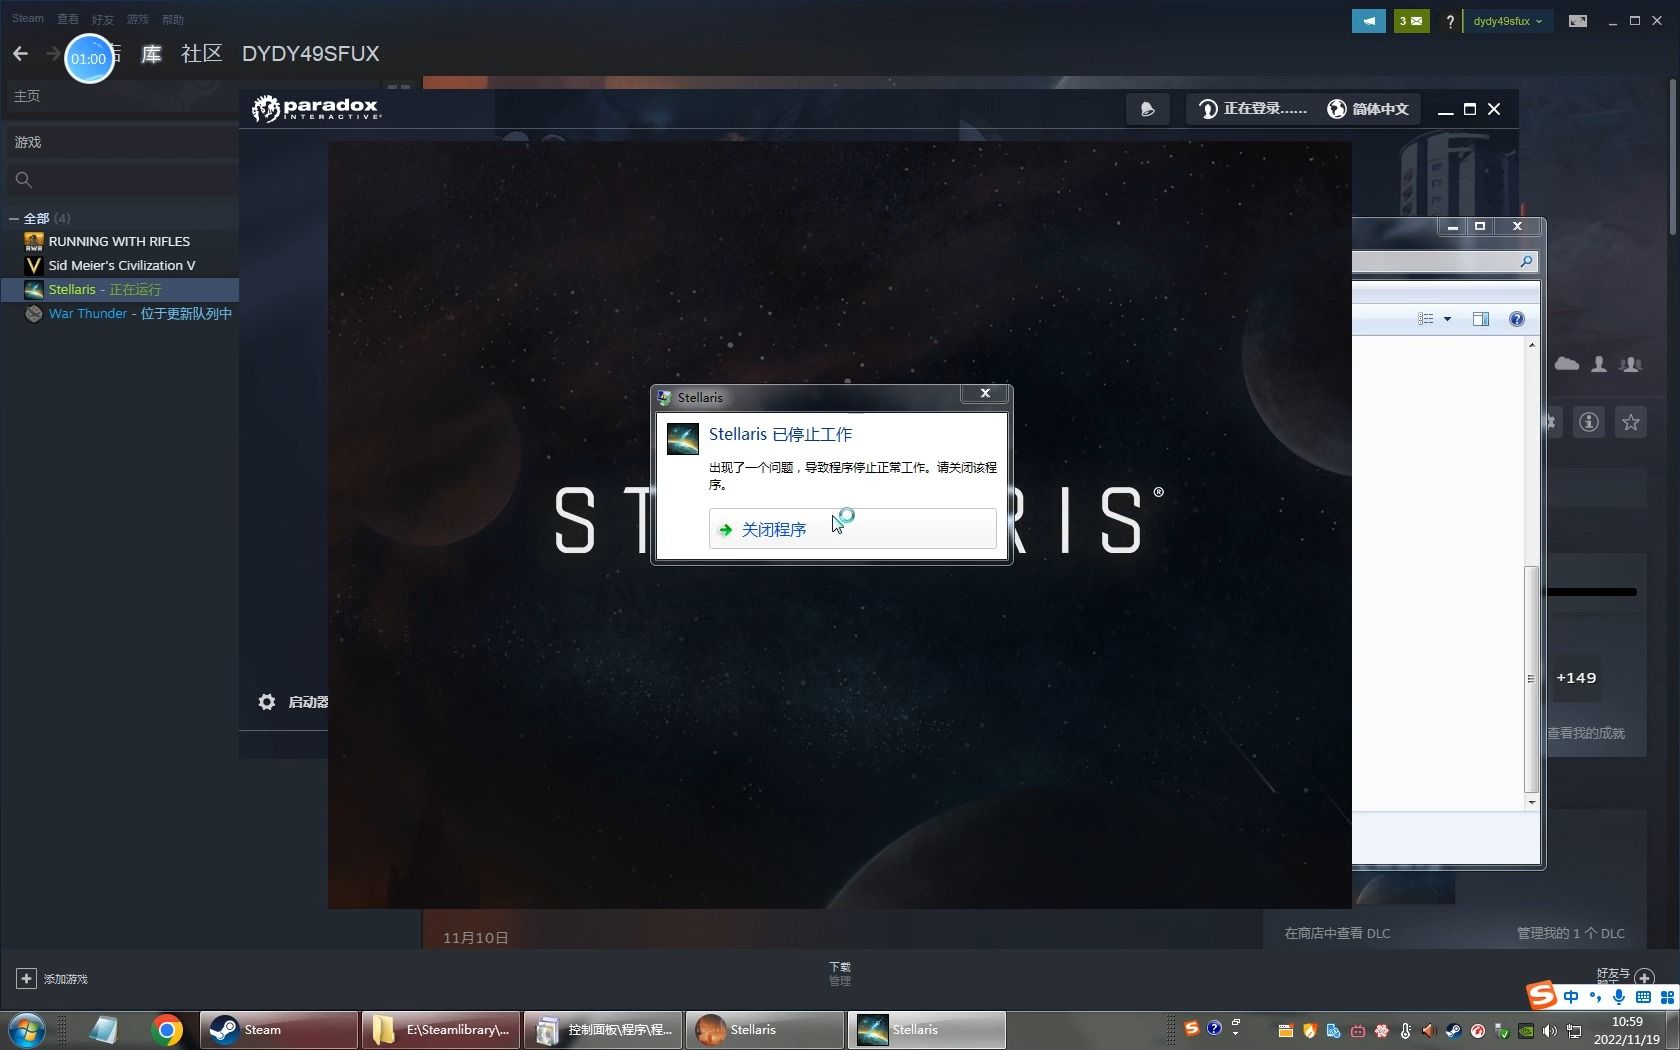Screen dimensions: 1680x1050
Task: Open Explorer view options dropdown arrow
Action: (1447, 319)
